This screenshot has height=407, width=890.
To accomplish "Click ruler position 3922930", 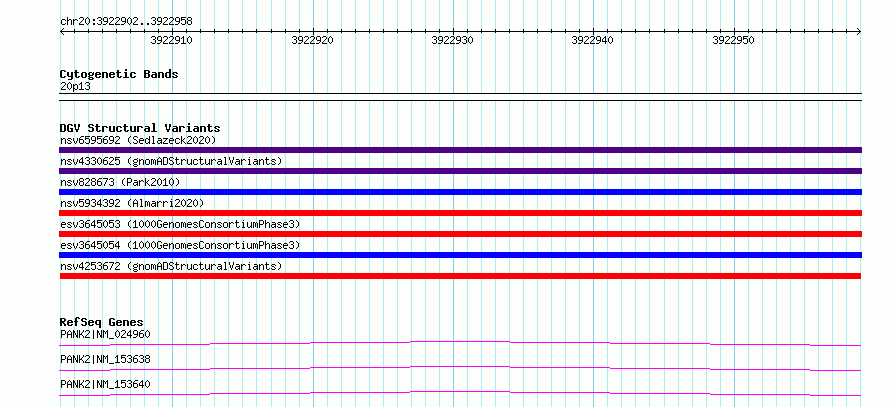I will tap(452, 40).
